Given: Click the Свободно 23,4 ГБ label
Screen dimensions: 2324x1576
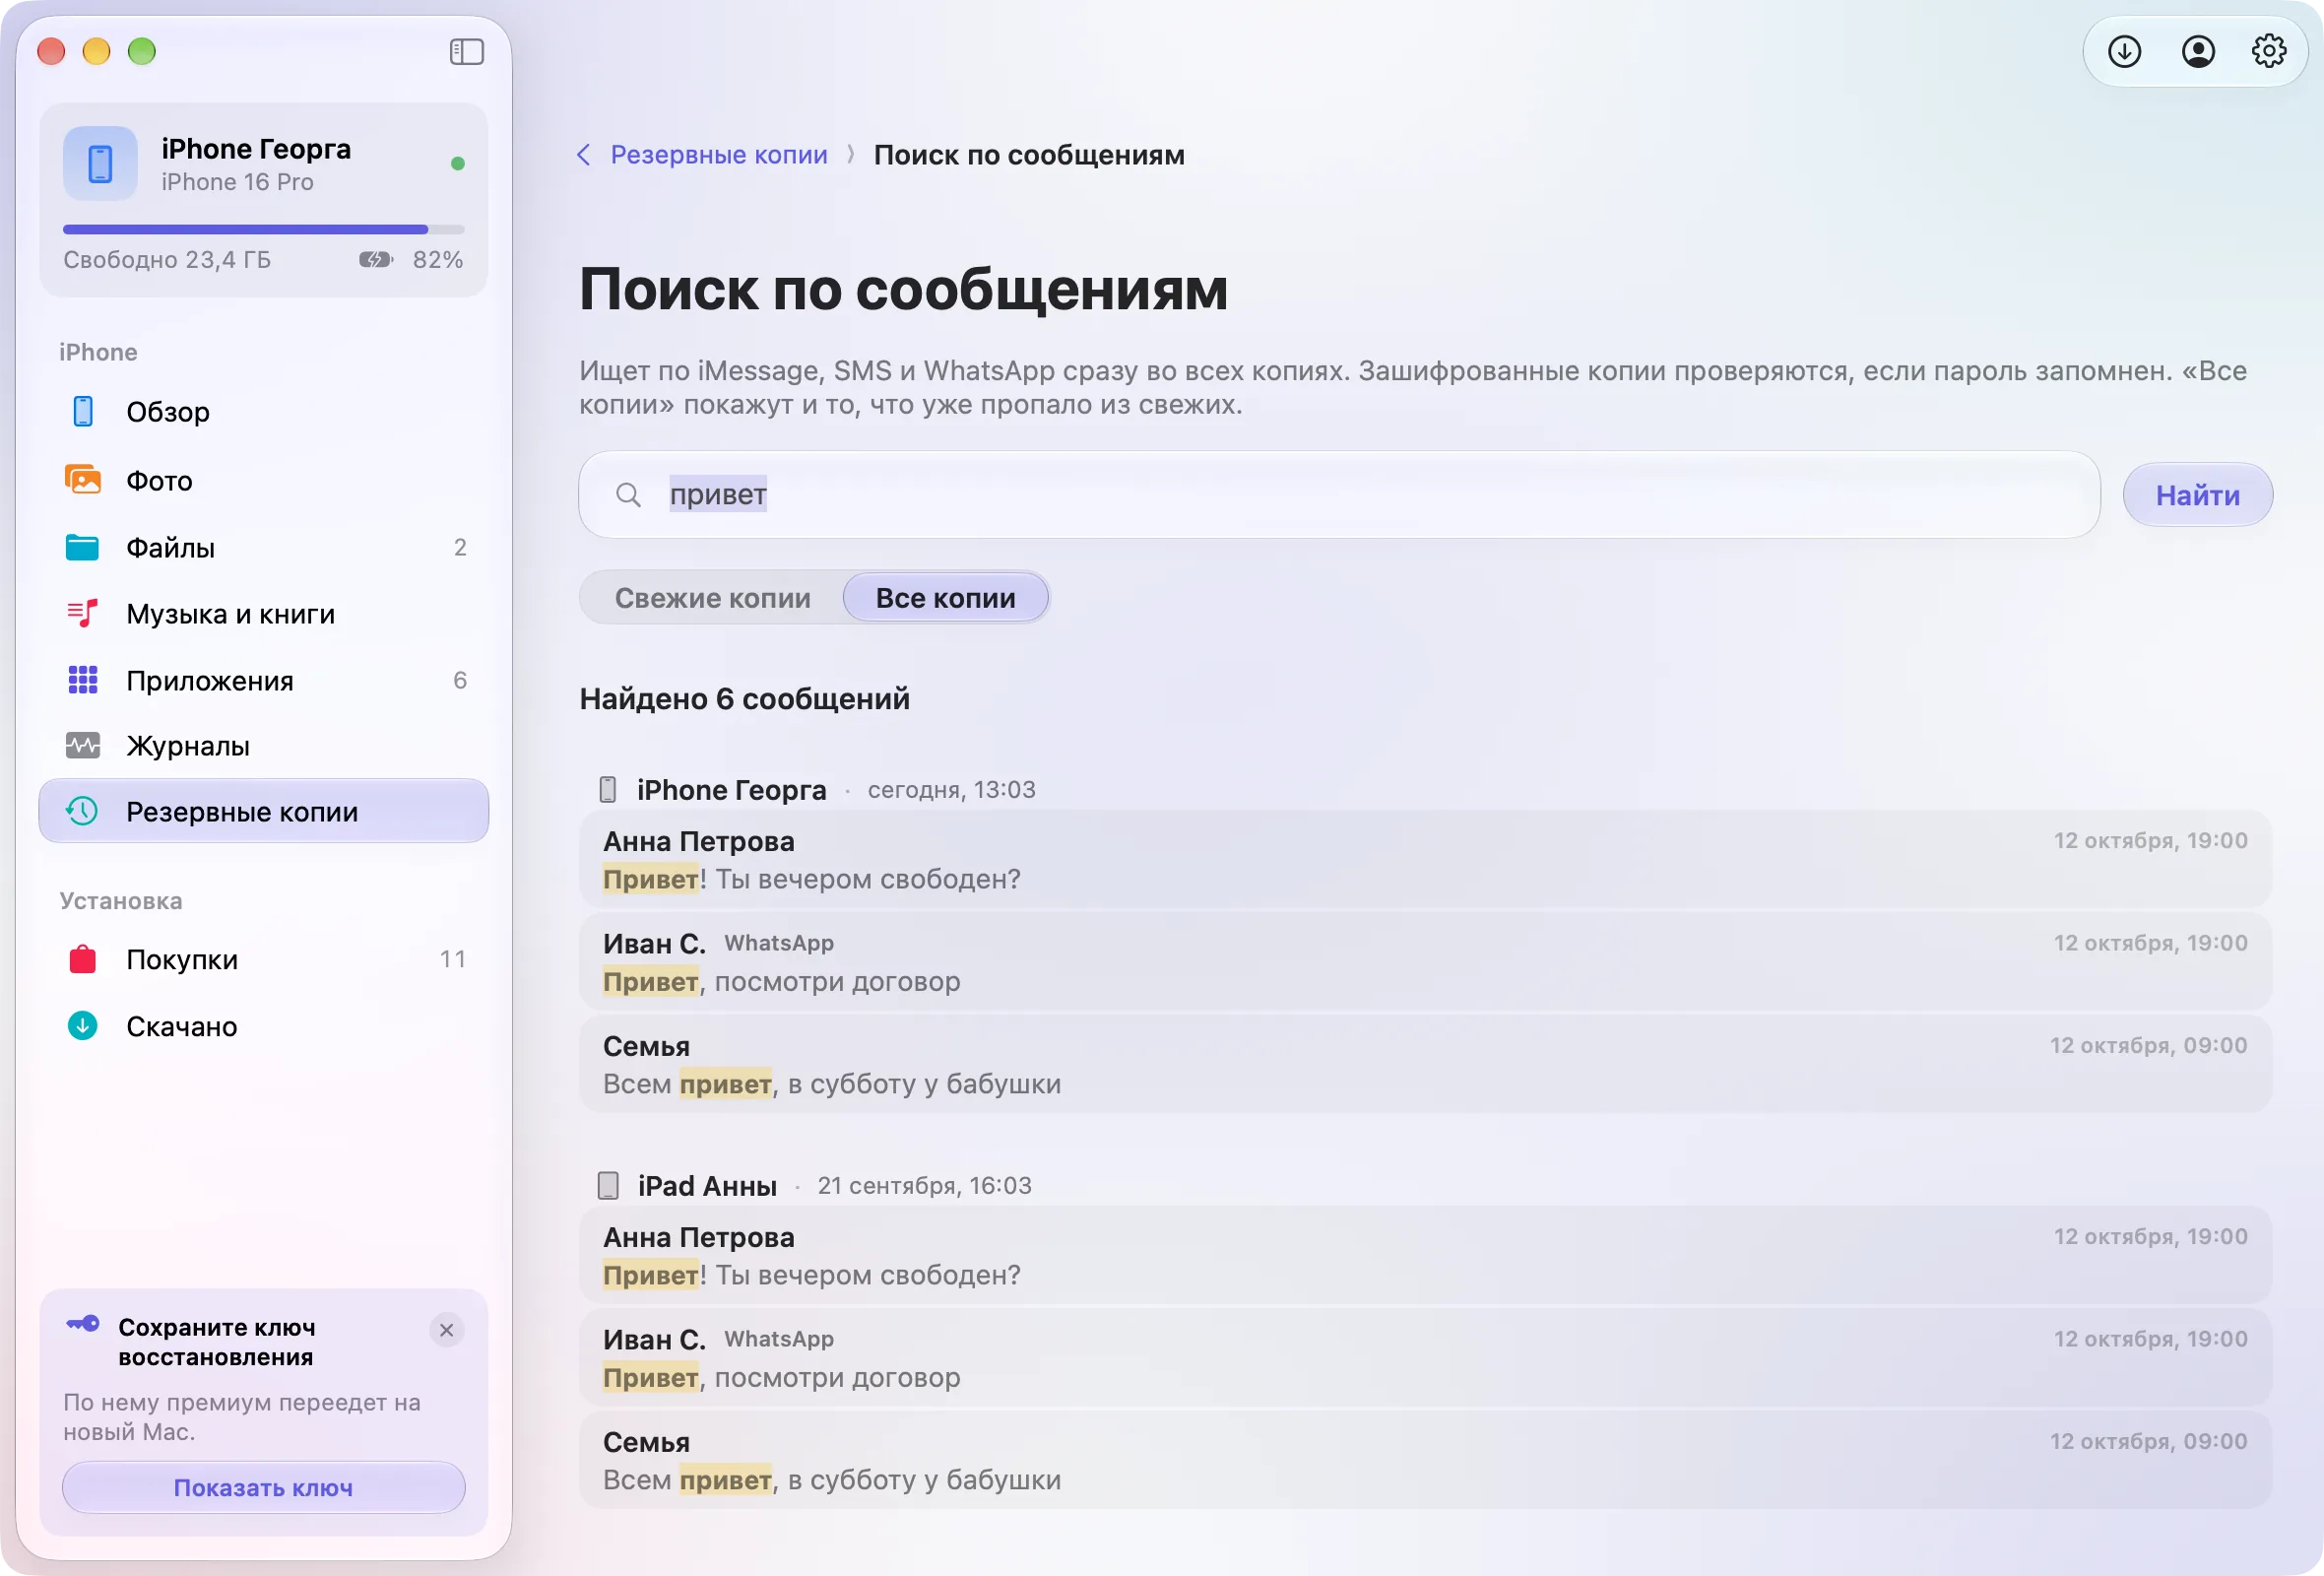Looking at the screenshot, I should (x=167, y=260).
